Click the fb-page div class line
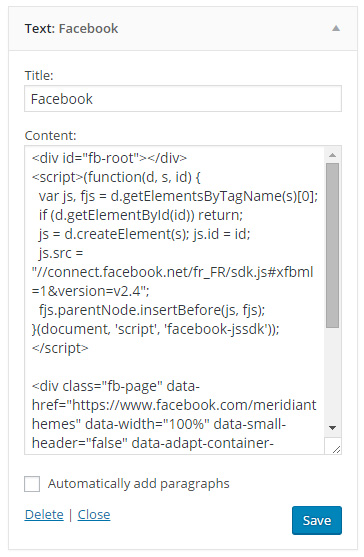This screenshot has height=557, width=364. (116, 386)
